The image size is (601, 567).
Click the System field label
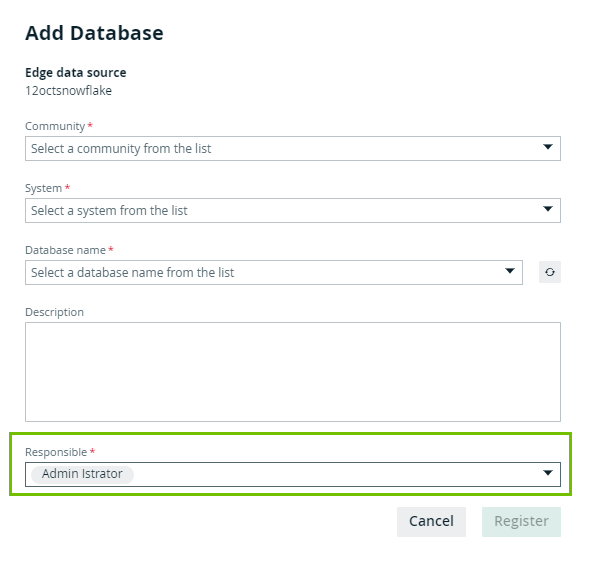44,188
